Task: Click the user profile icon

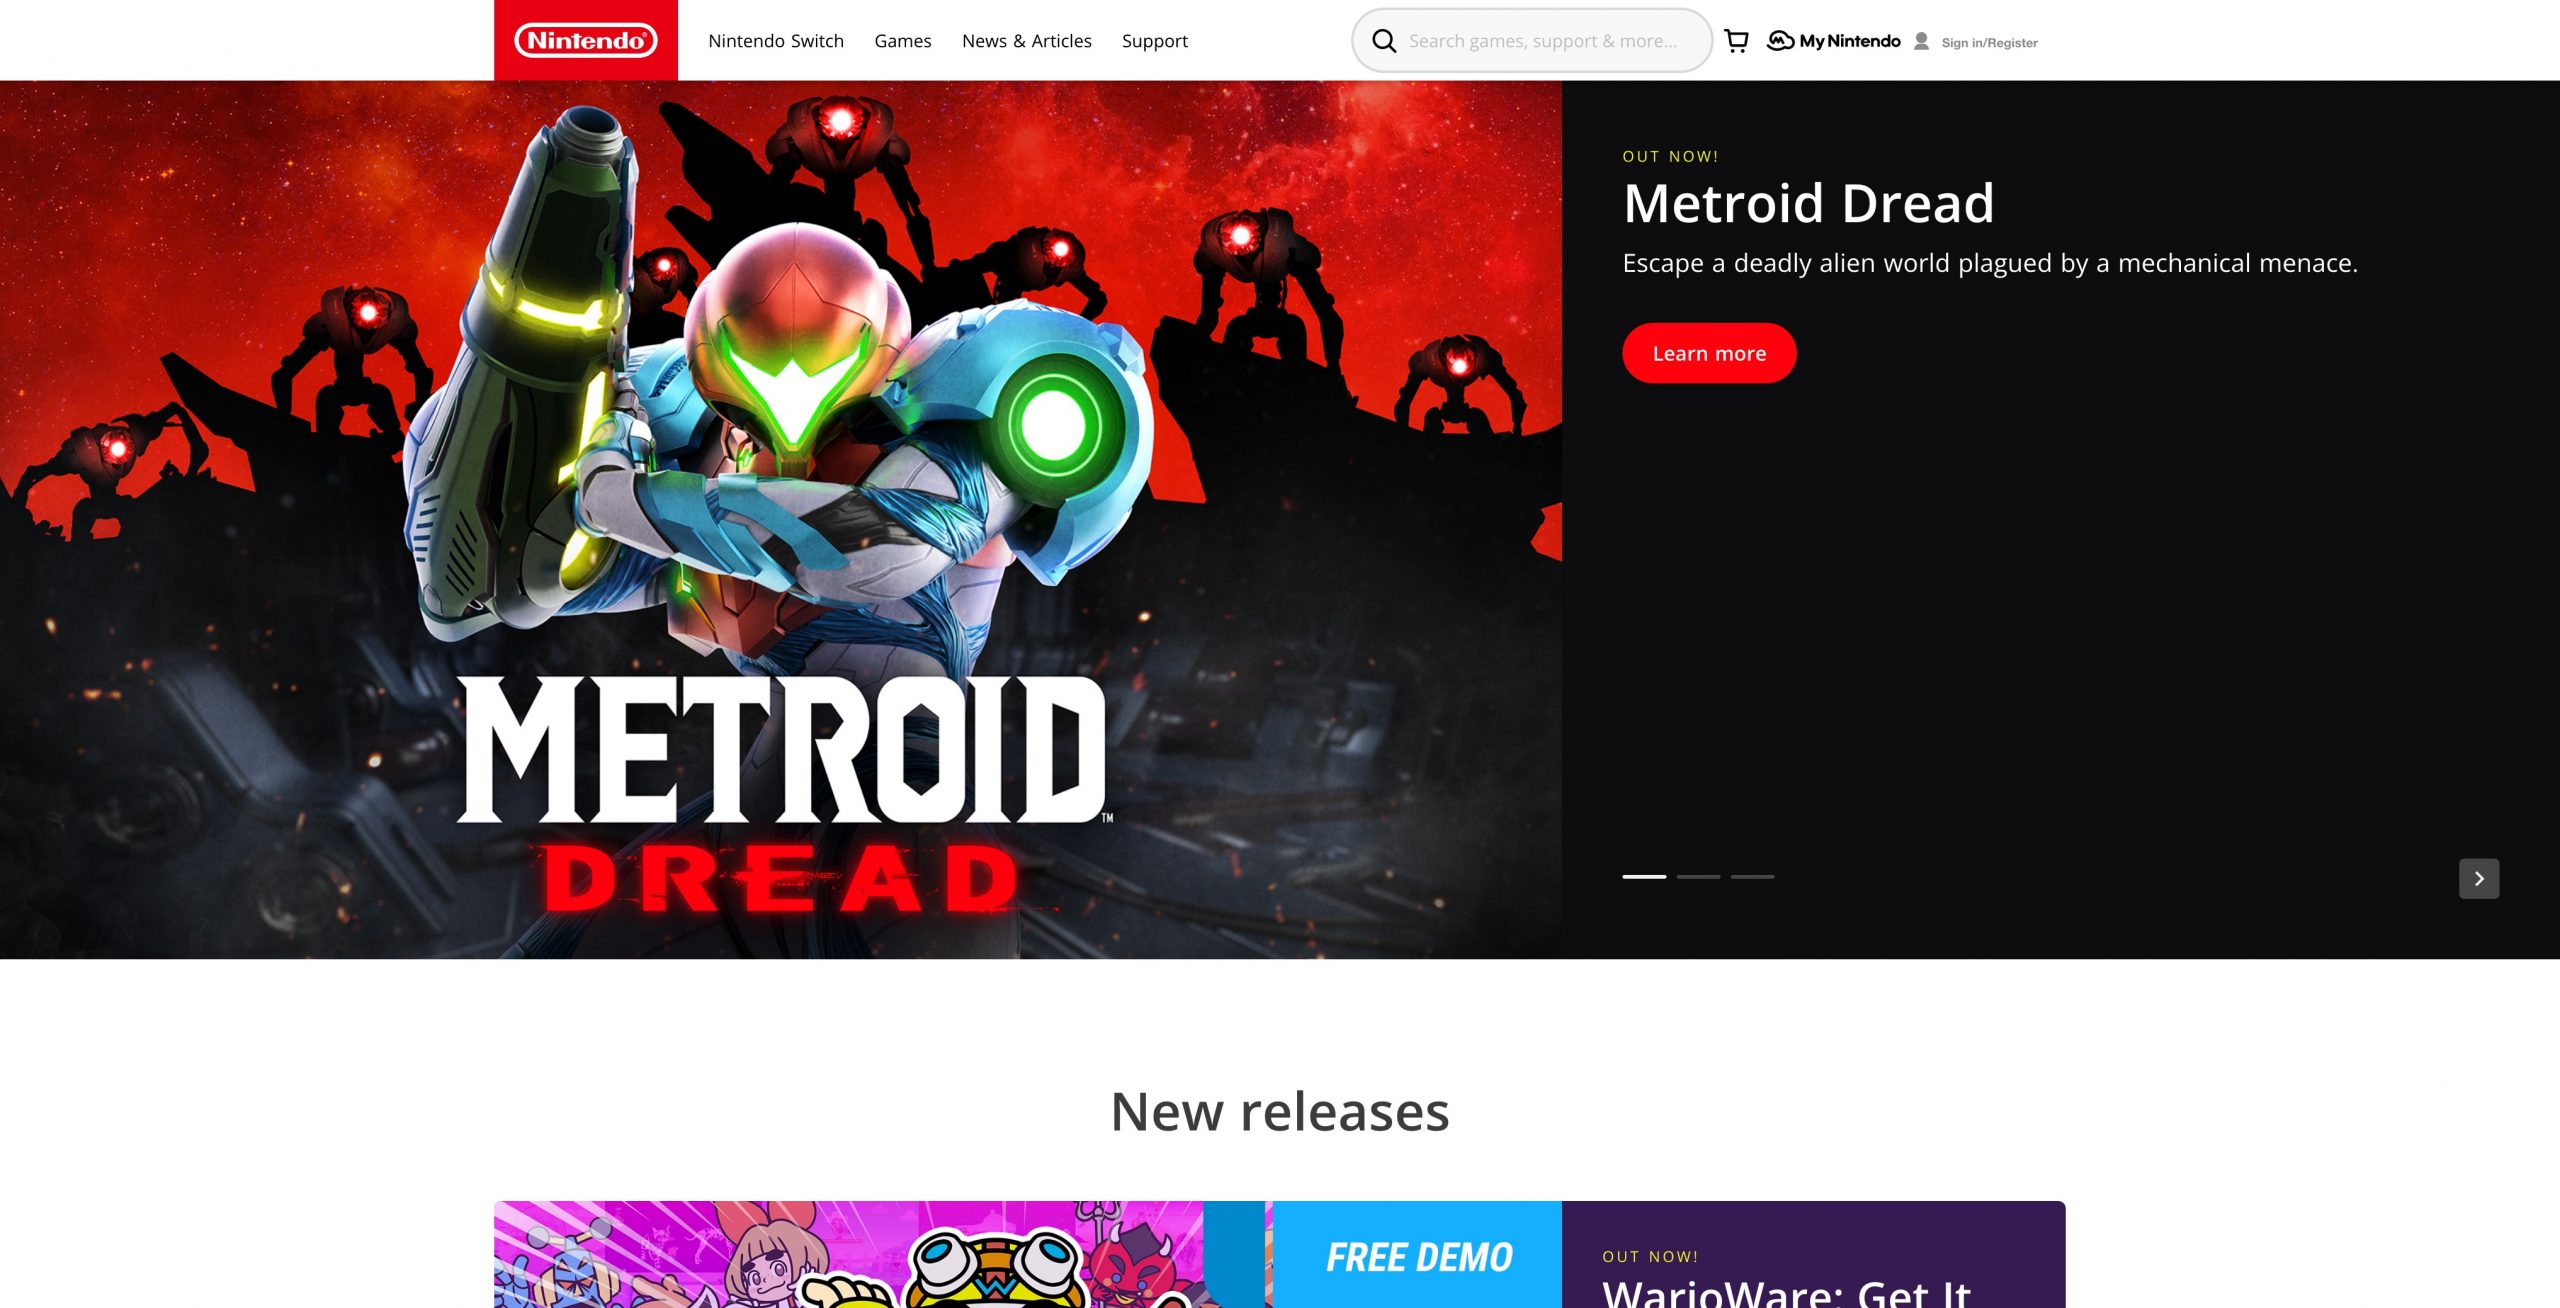Action: point(1921,42)
